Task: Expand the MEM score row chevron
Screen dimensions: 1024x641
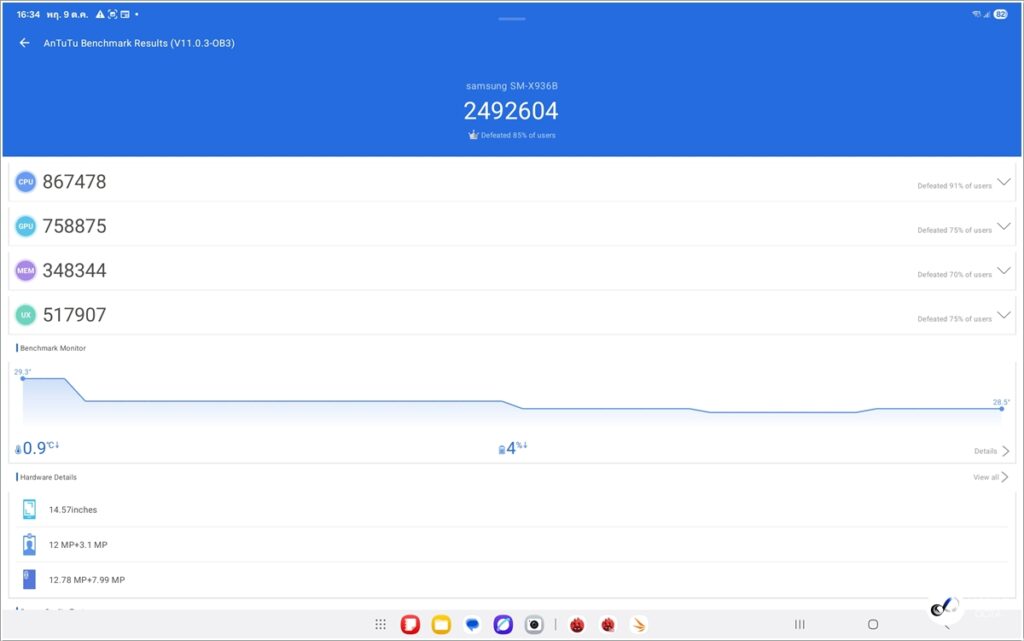Action: [1004, 271]
